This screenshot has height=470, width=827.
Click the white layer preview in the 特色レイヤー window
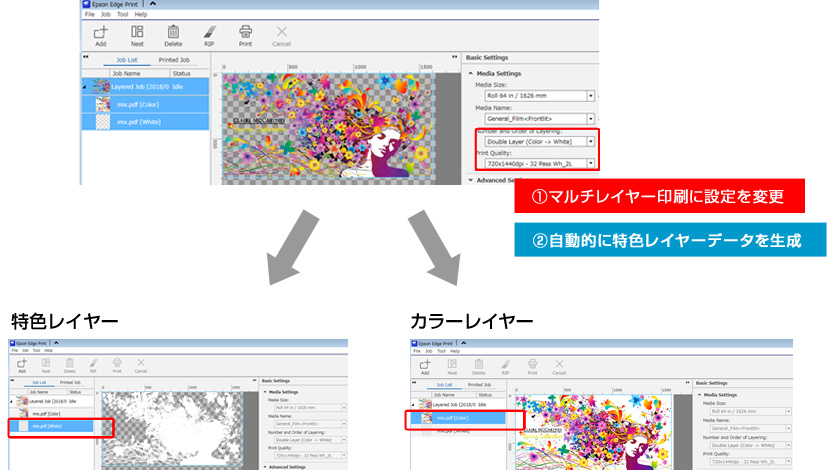[x=171, y=428]
